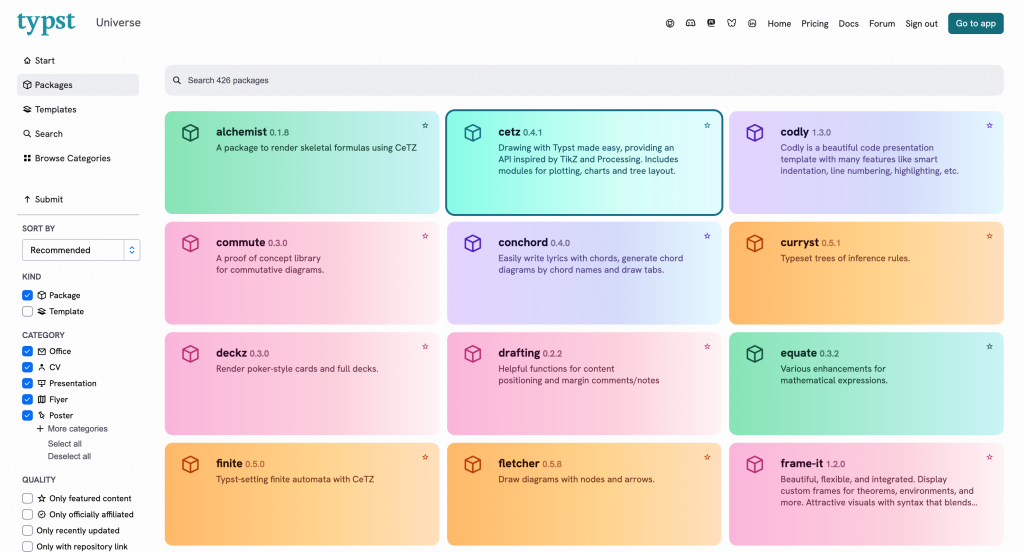Click the typst logo
The width and height of the screenshot is (1024, 552).
pos(46,23)
